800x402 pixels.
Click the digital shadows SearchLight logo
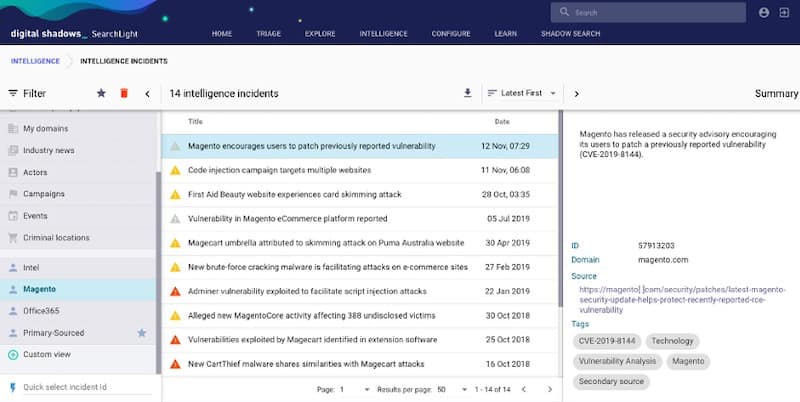[x=74, y=34]
